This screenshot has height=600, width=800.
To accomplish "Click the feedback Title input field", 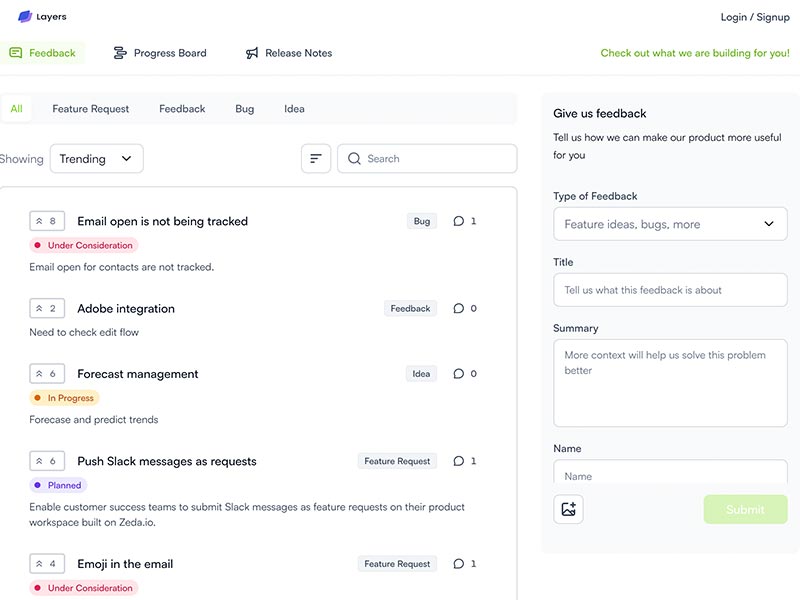I will pos(670,290).
